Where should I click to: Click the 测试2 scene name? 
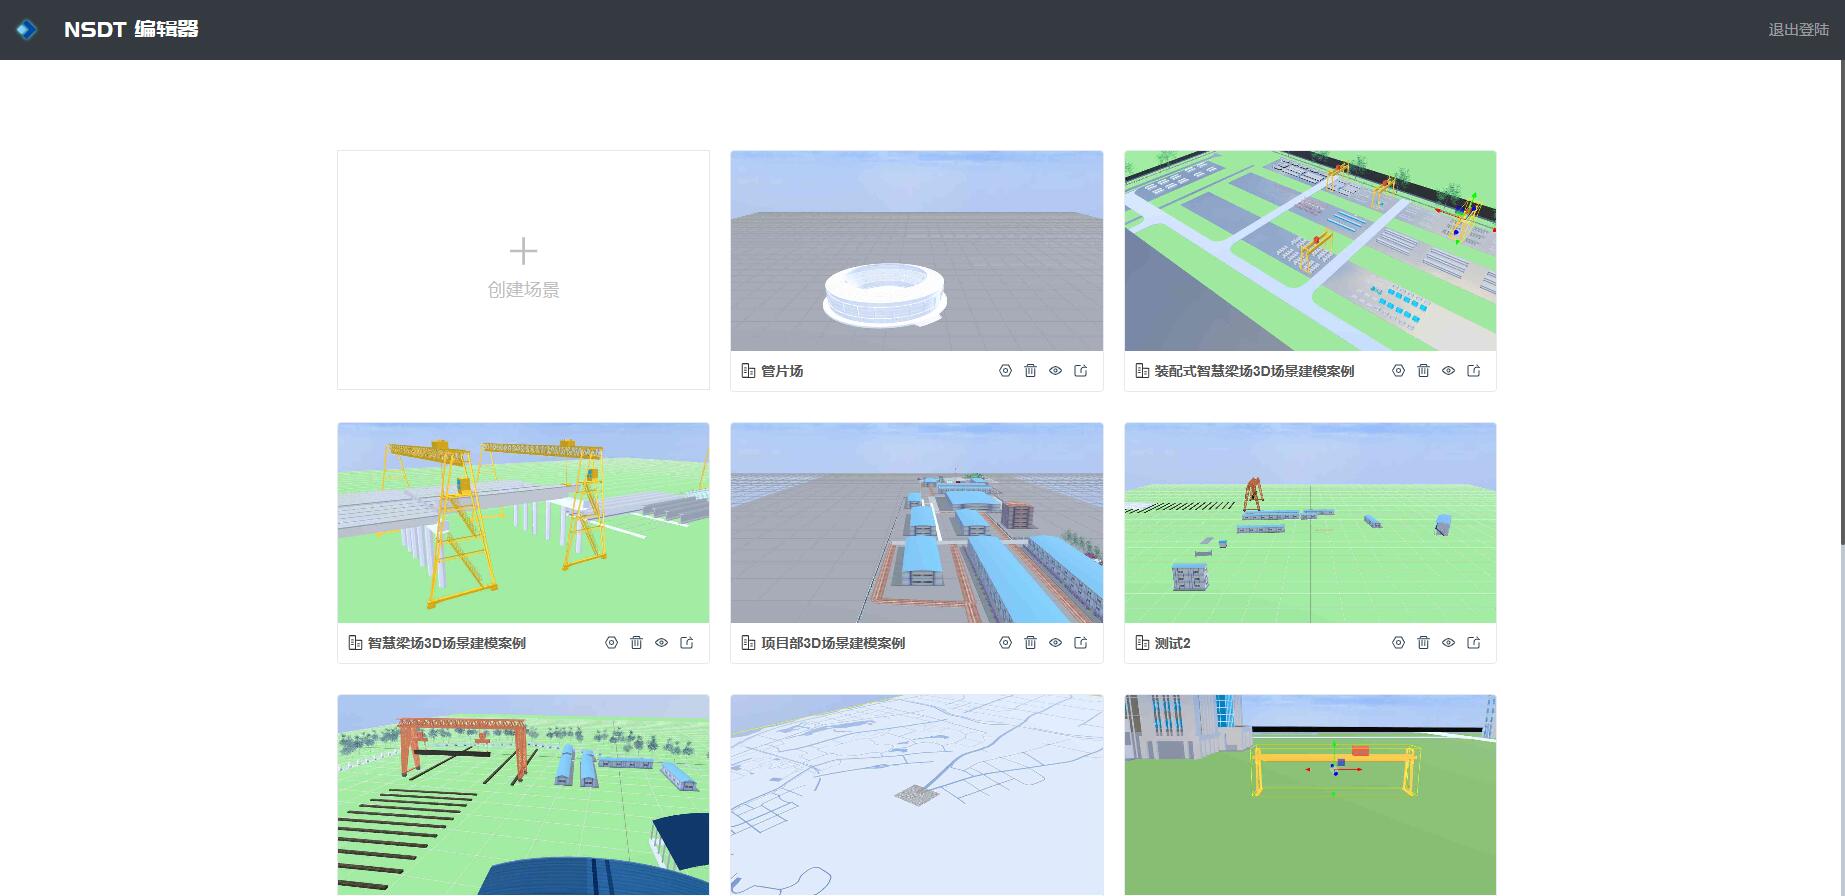(1172, 643)
